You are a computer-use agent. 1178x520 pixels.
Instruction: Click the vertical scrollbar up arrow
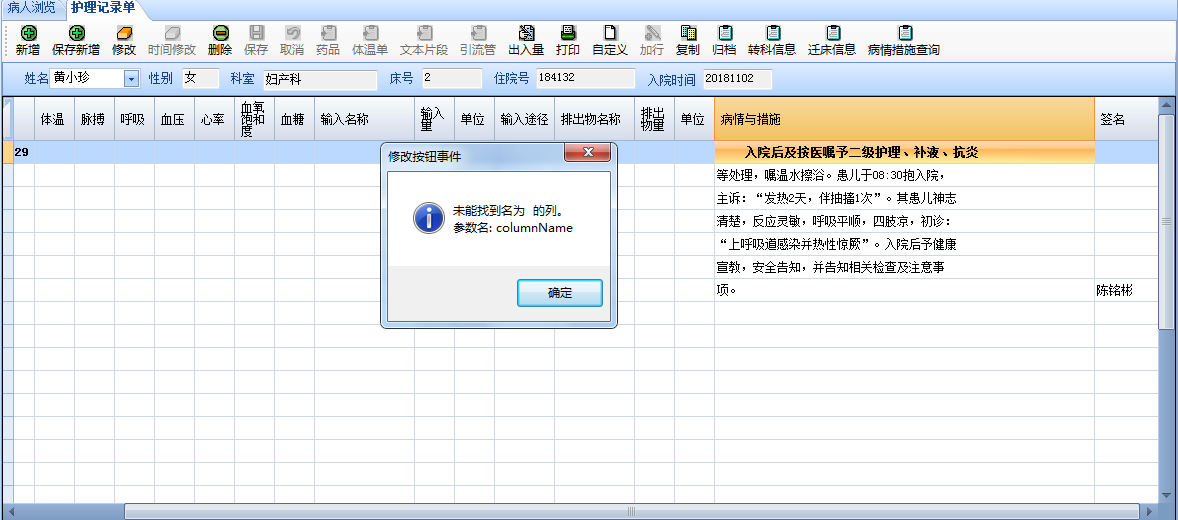1166,105
